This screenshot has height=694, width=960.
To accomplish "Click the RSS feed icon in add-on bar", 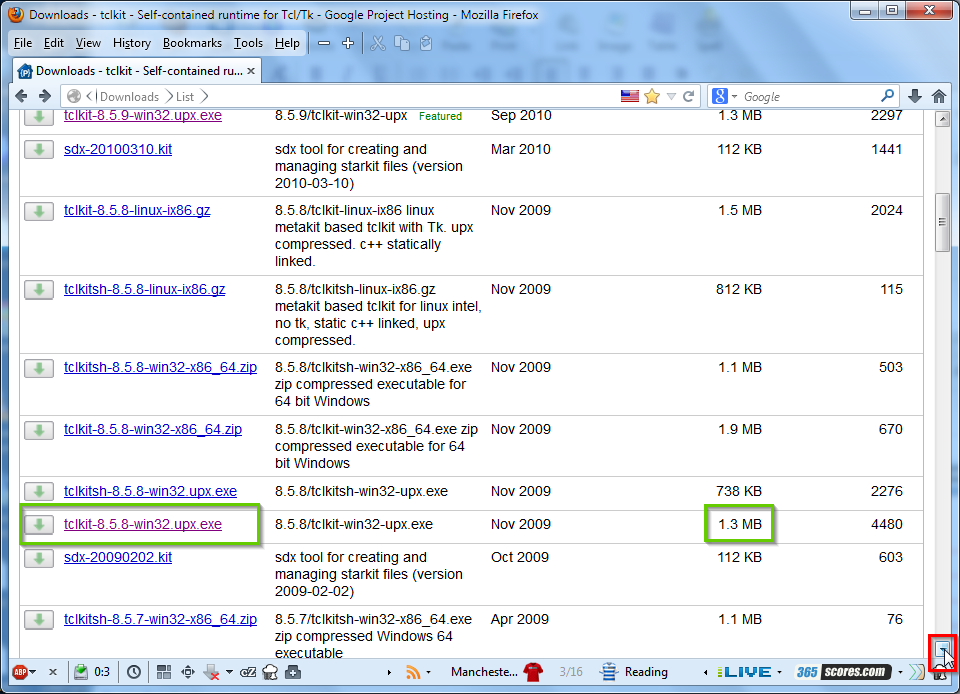I will 413,672.
